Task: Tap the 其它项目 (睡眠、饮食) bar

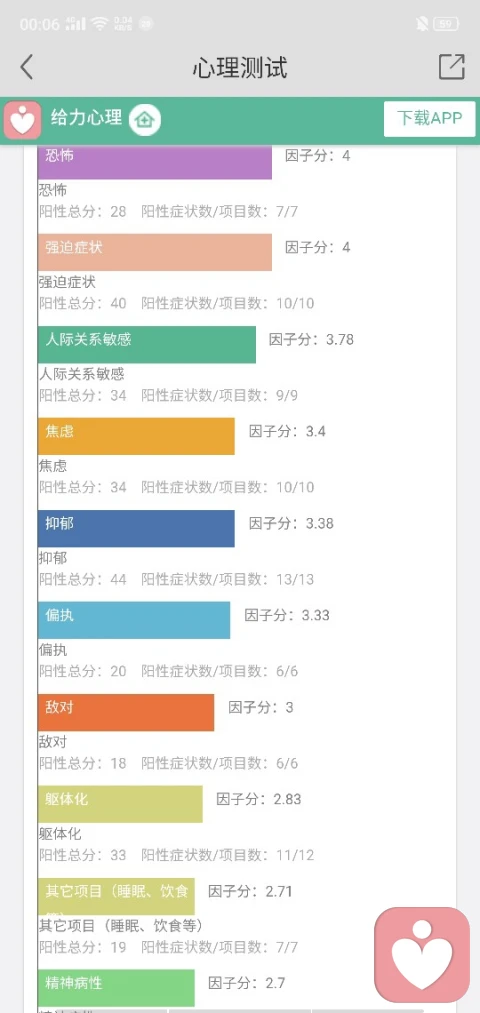Action: click(116, 897)
